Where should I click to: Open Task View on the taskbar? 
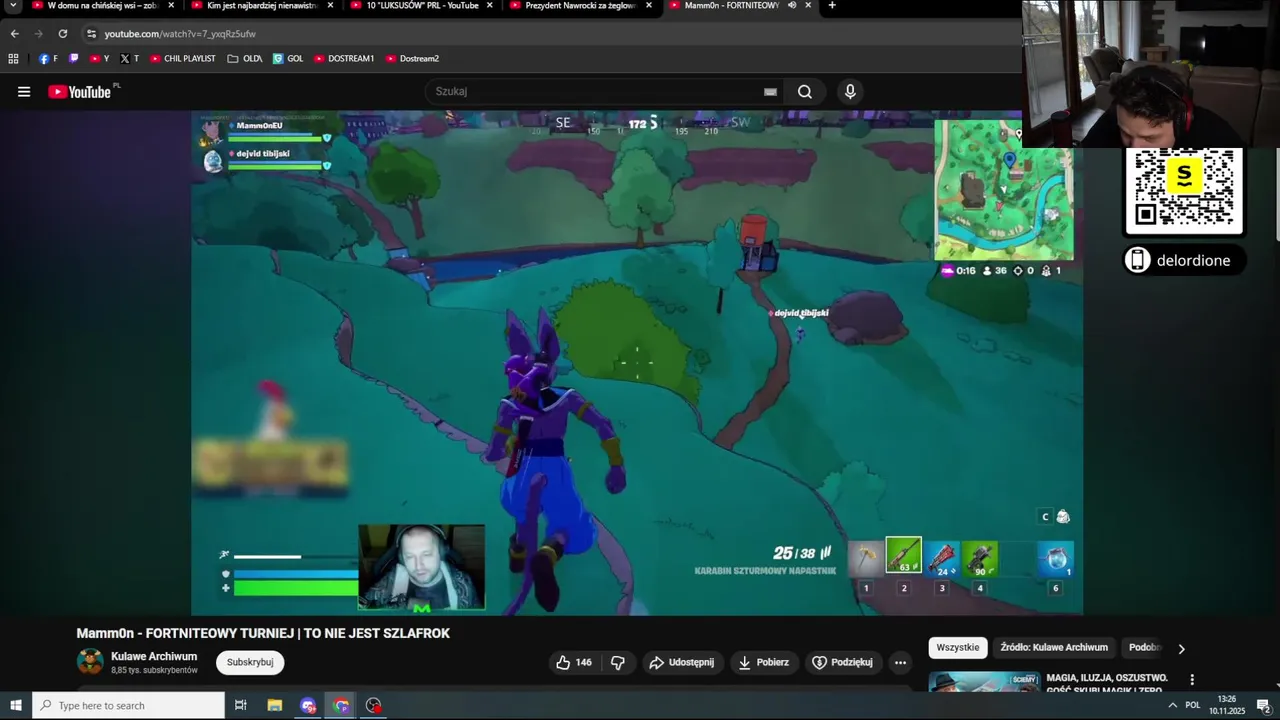click(241, 706)
